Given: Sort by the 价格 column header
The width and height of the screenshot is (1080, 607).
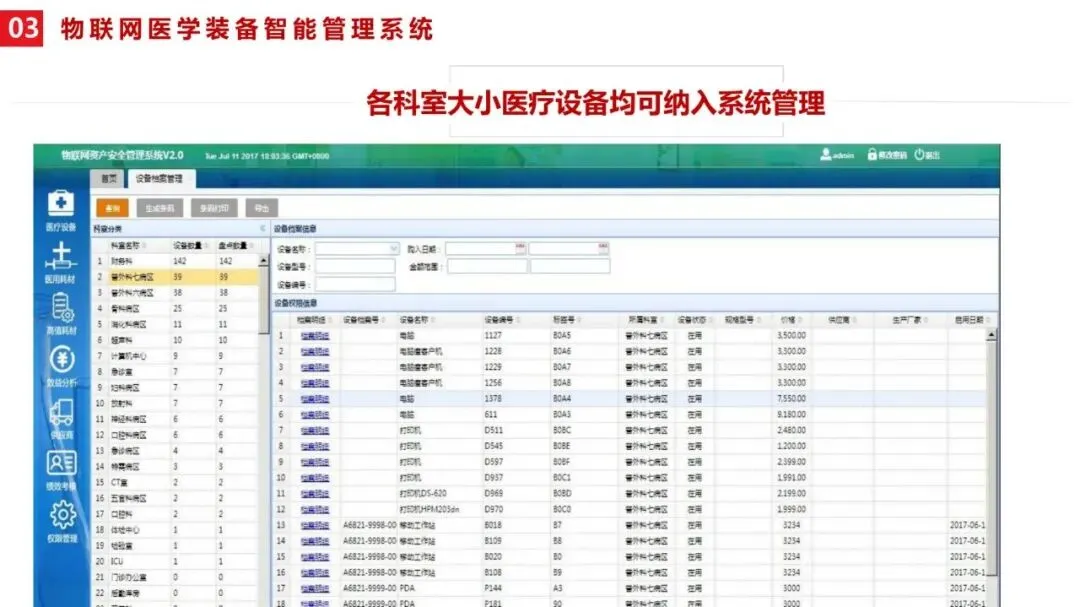Looking at the screenshot, I should pos(788,320).
